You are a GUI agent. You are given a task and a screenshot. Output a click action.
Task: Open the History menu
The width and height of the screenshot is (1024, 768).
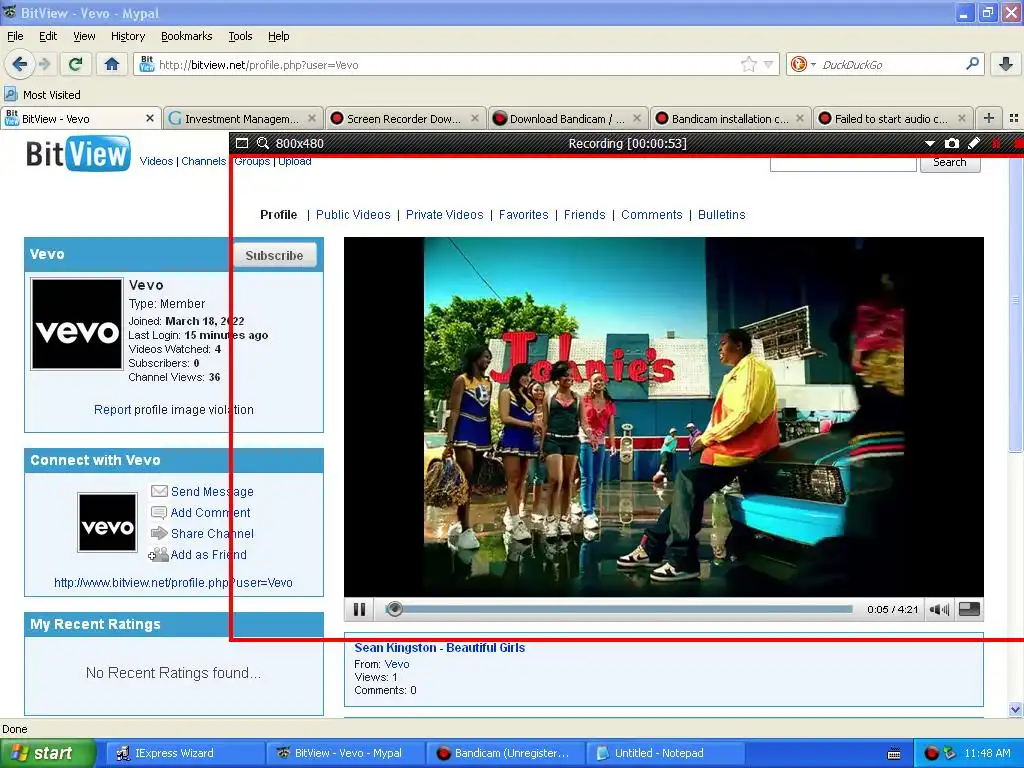pos(127,36)
